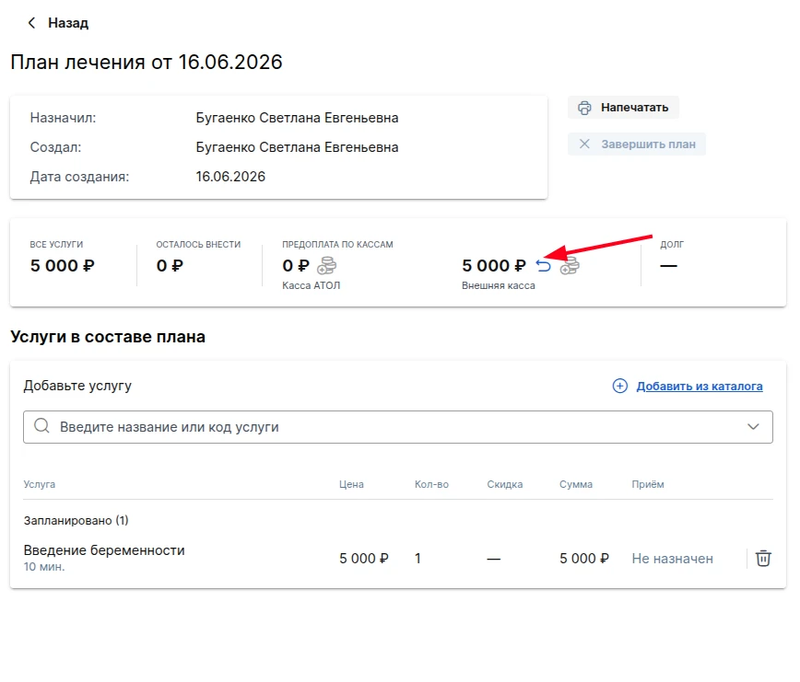Delete Введение беременности with trash icon
Screen dimensions: 800x682
763,558
